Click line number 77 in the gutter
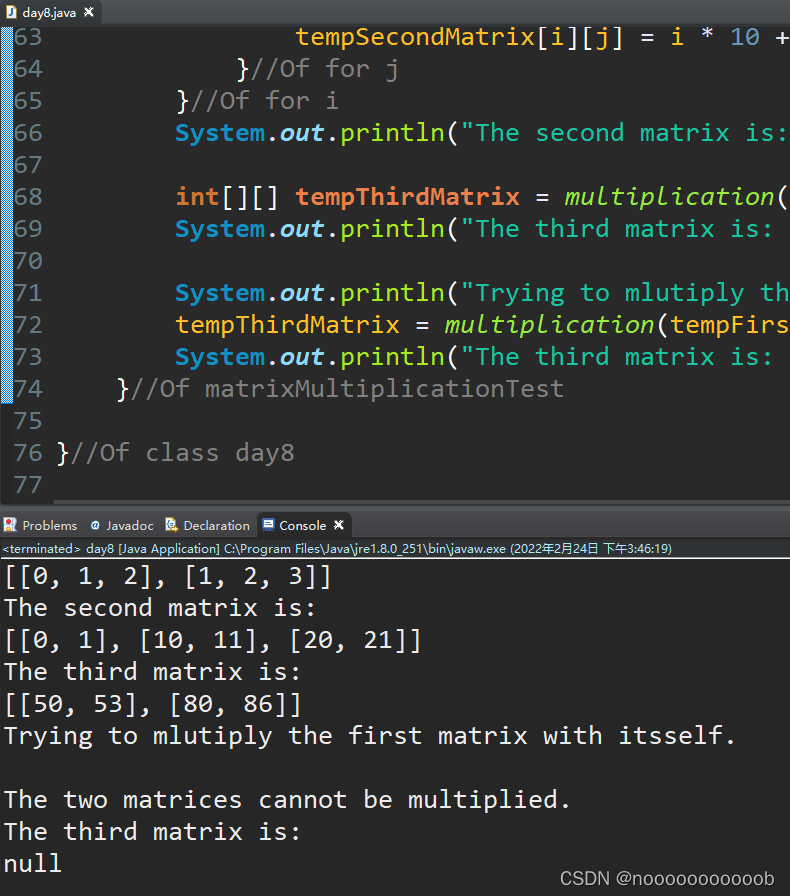This screenshot has height=896, width=790. click(28, 486)
